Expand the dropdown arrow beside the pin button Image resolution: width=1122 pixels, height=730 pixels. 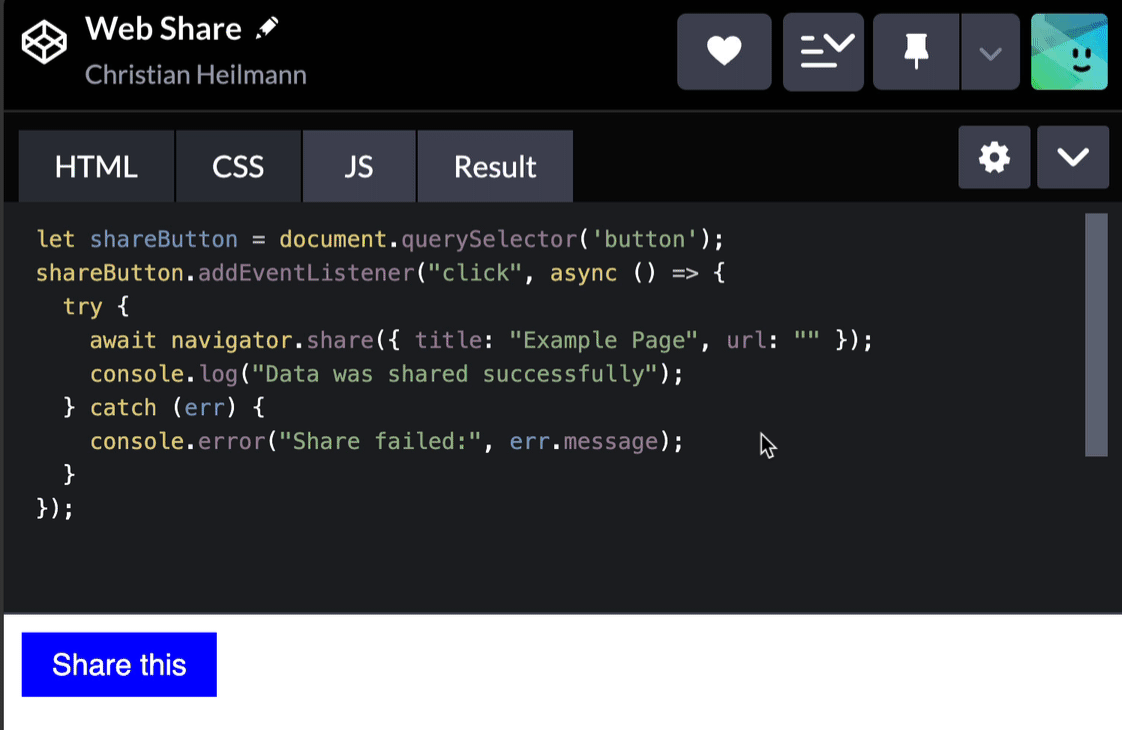pyautogui.click(x=990, y=52)
